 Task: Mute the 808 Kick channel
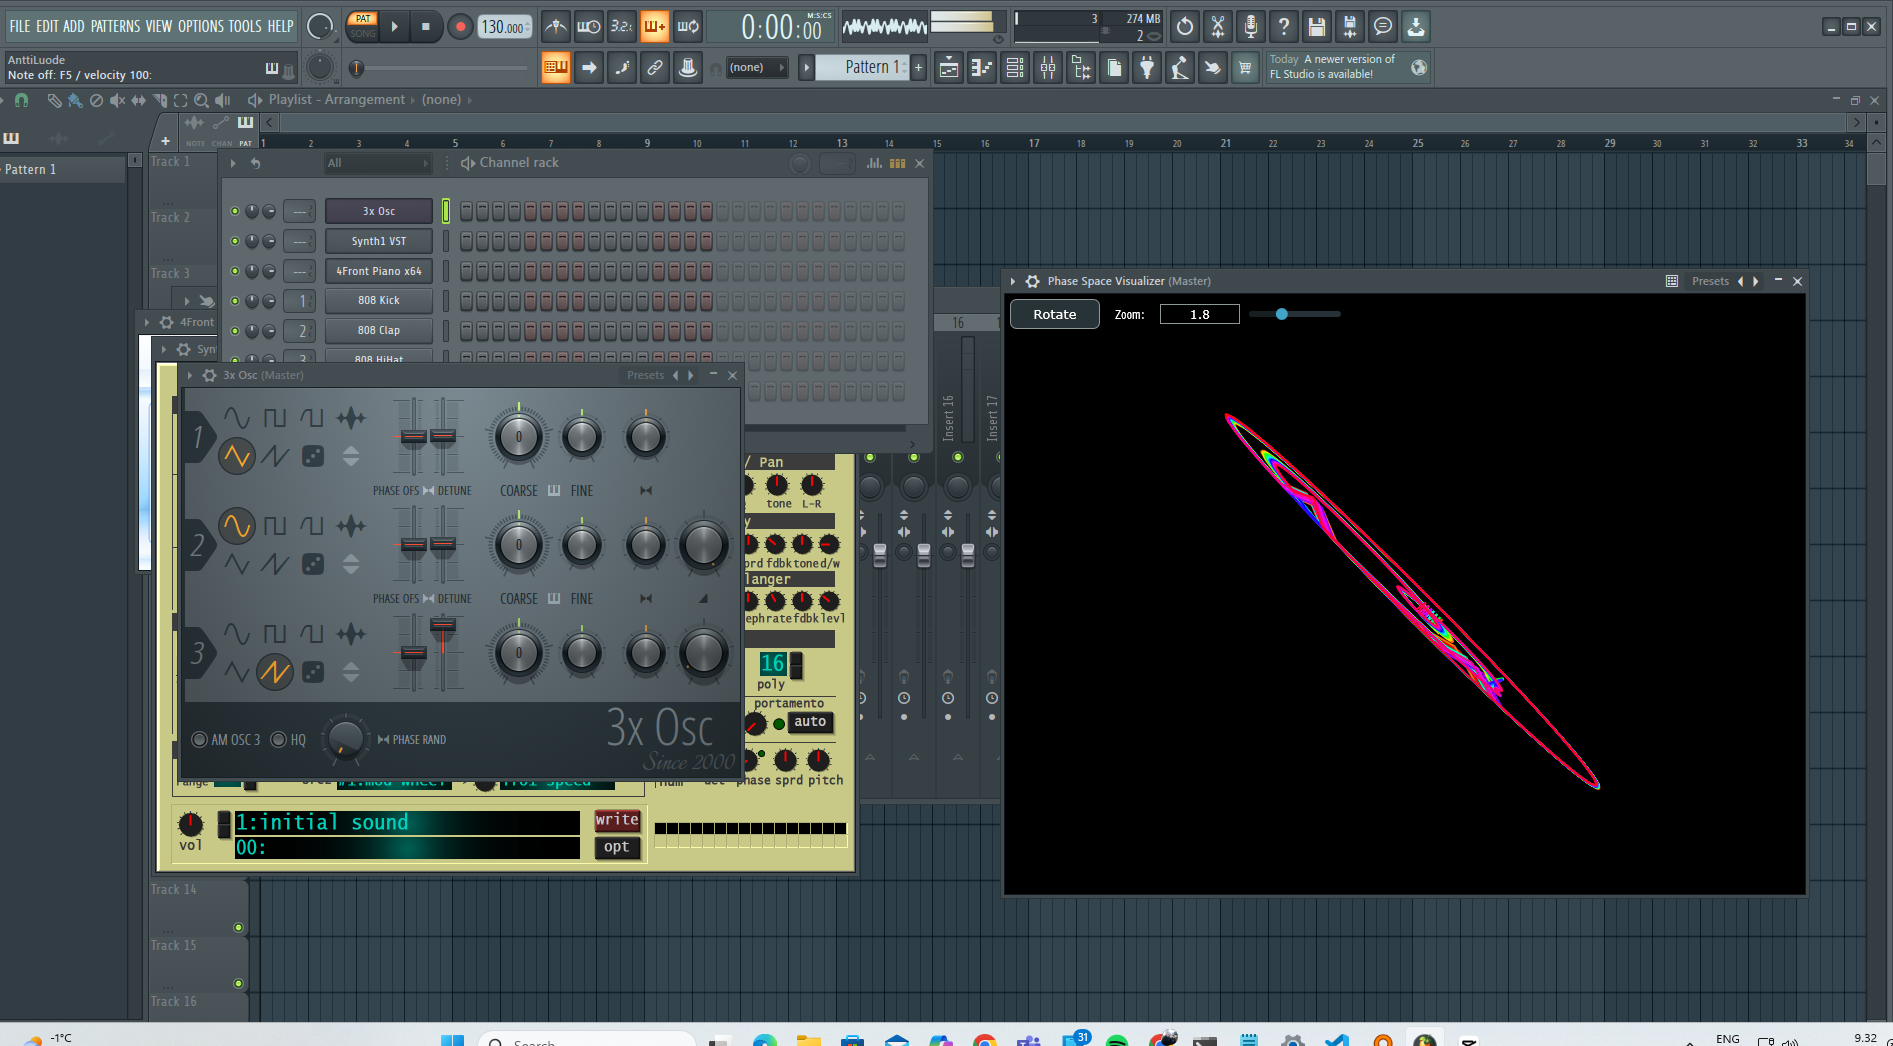(235, 301)
